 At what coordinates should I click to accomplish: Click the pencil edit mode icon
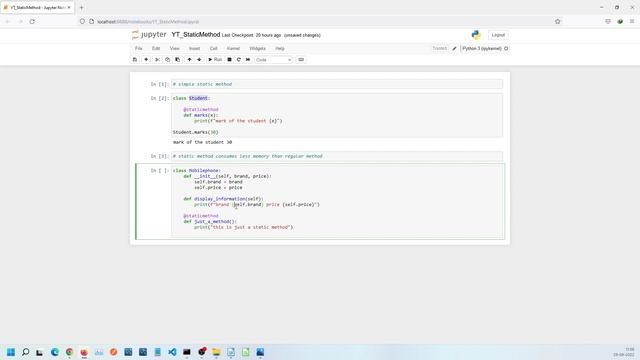tap(454, 49)
